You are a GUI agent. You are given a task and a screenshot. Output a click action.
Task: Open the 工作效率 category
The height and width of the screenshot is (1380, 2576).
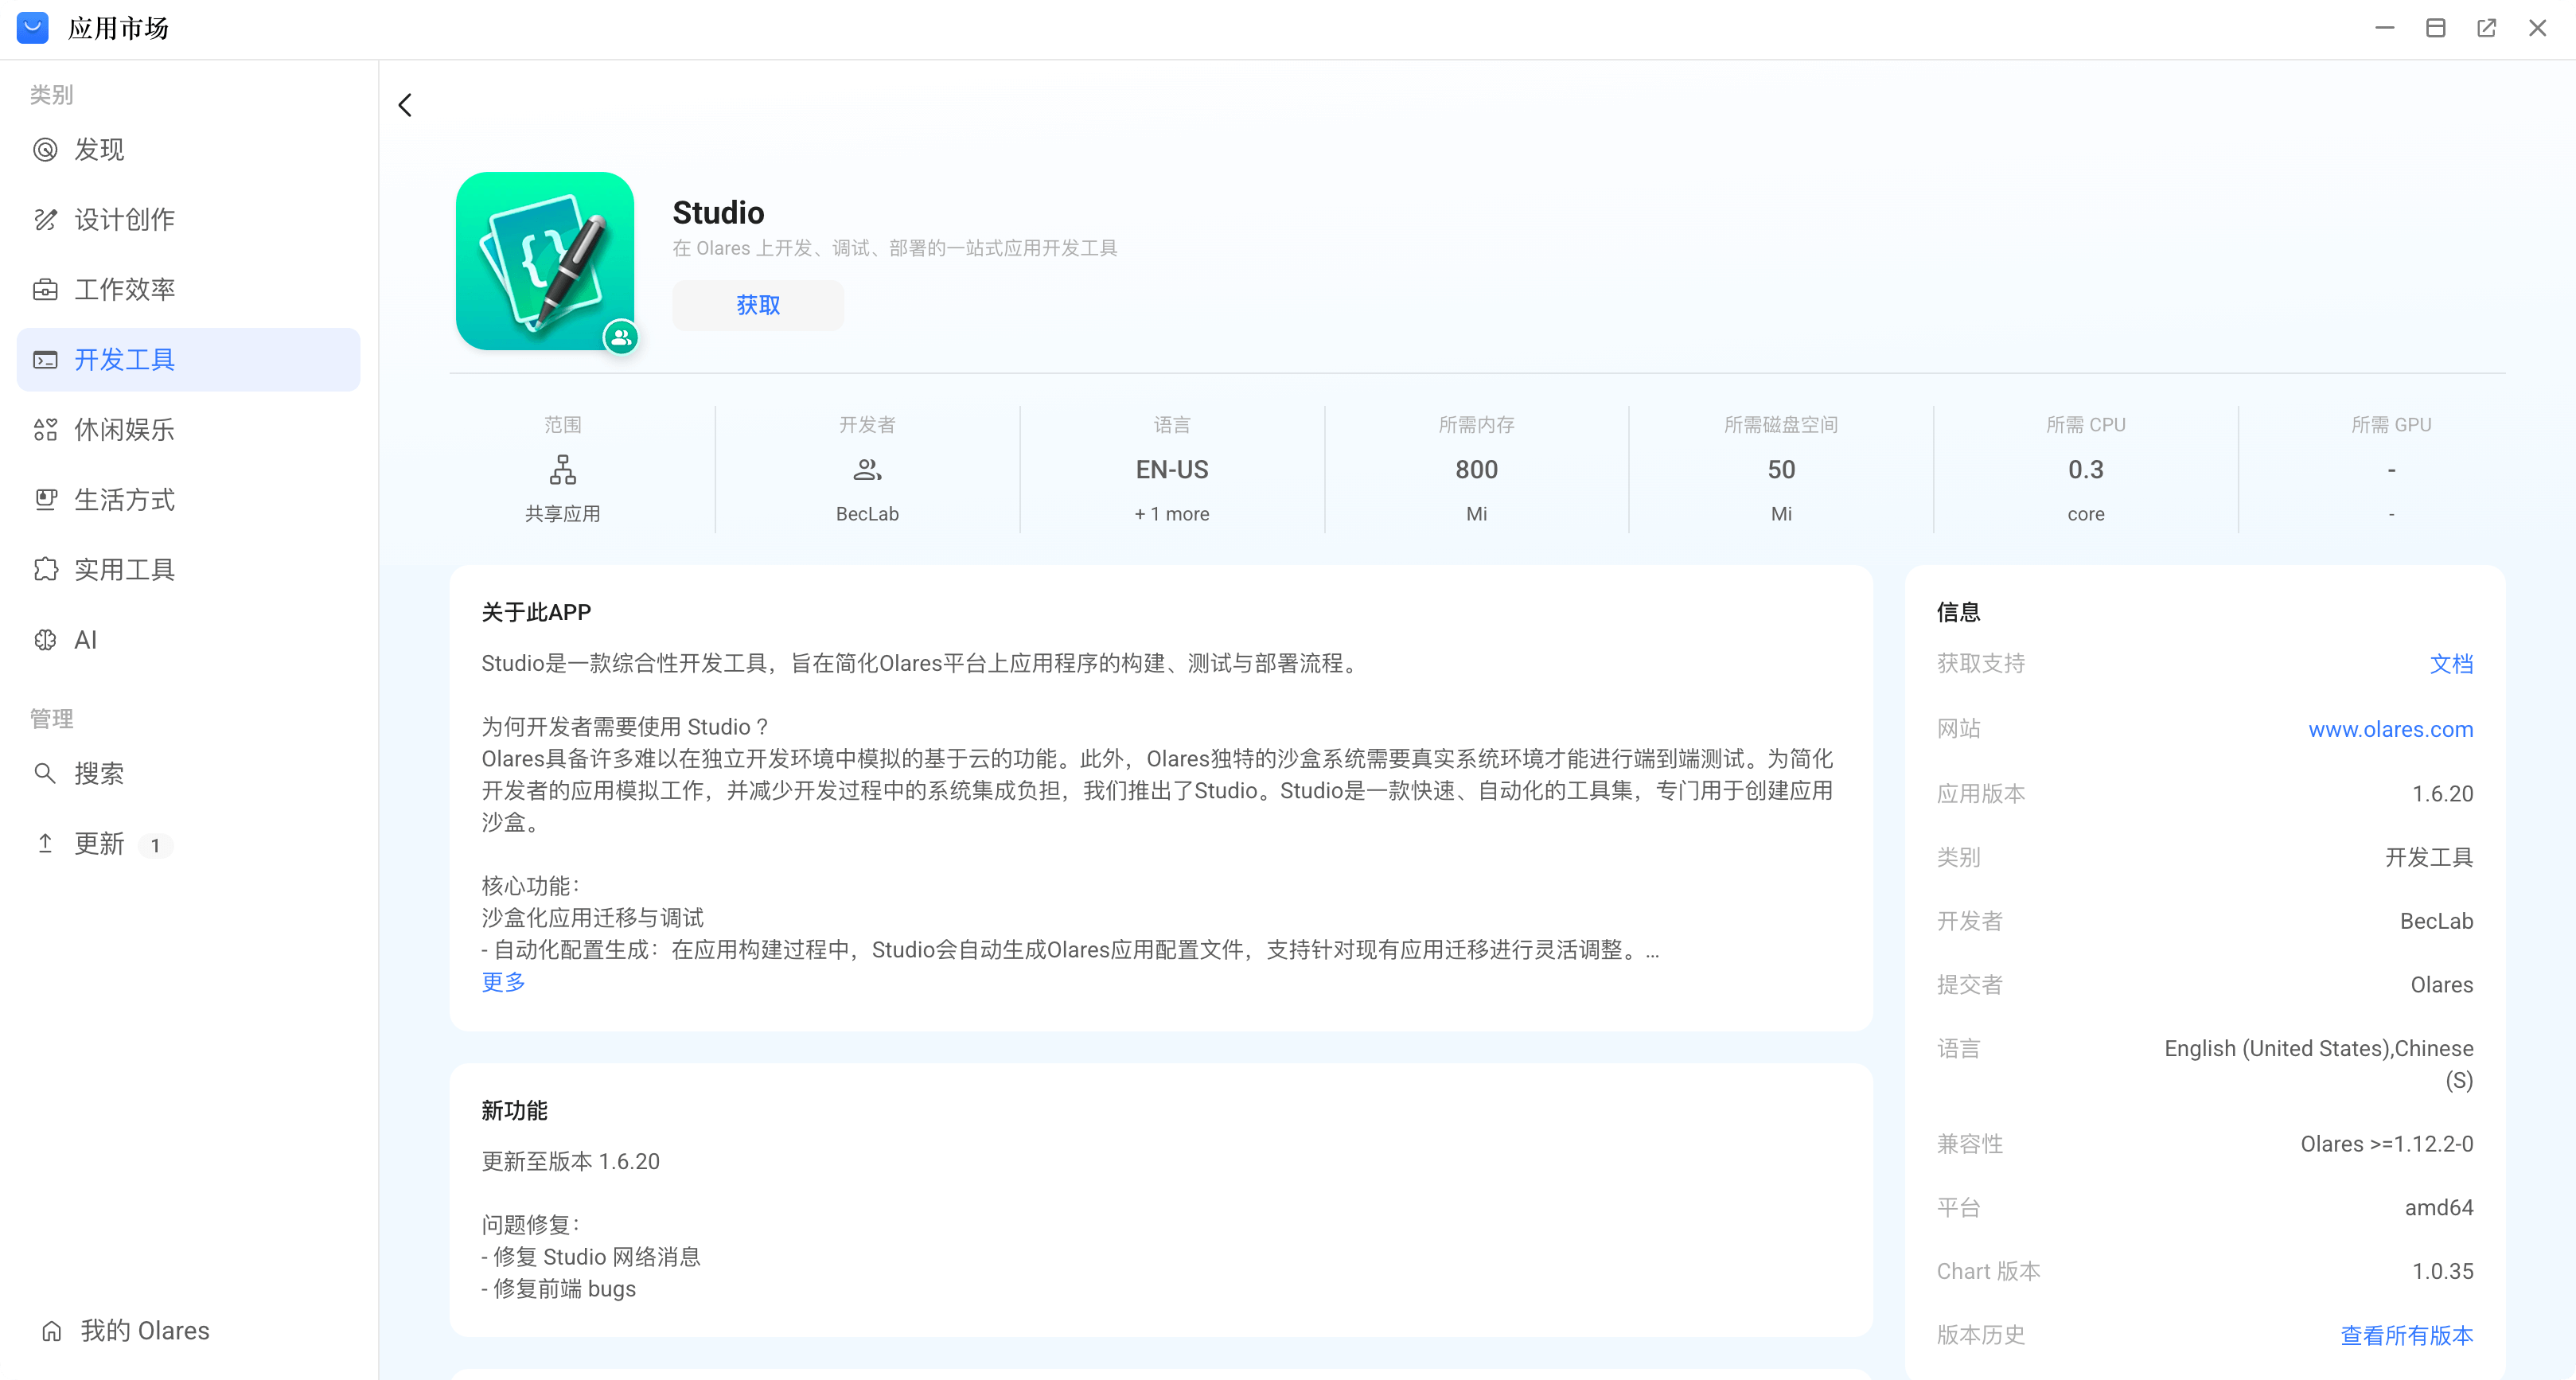click(124, 289)
